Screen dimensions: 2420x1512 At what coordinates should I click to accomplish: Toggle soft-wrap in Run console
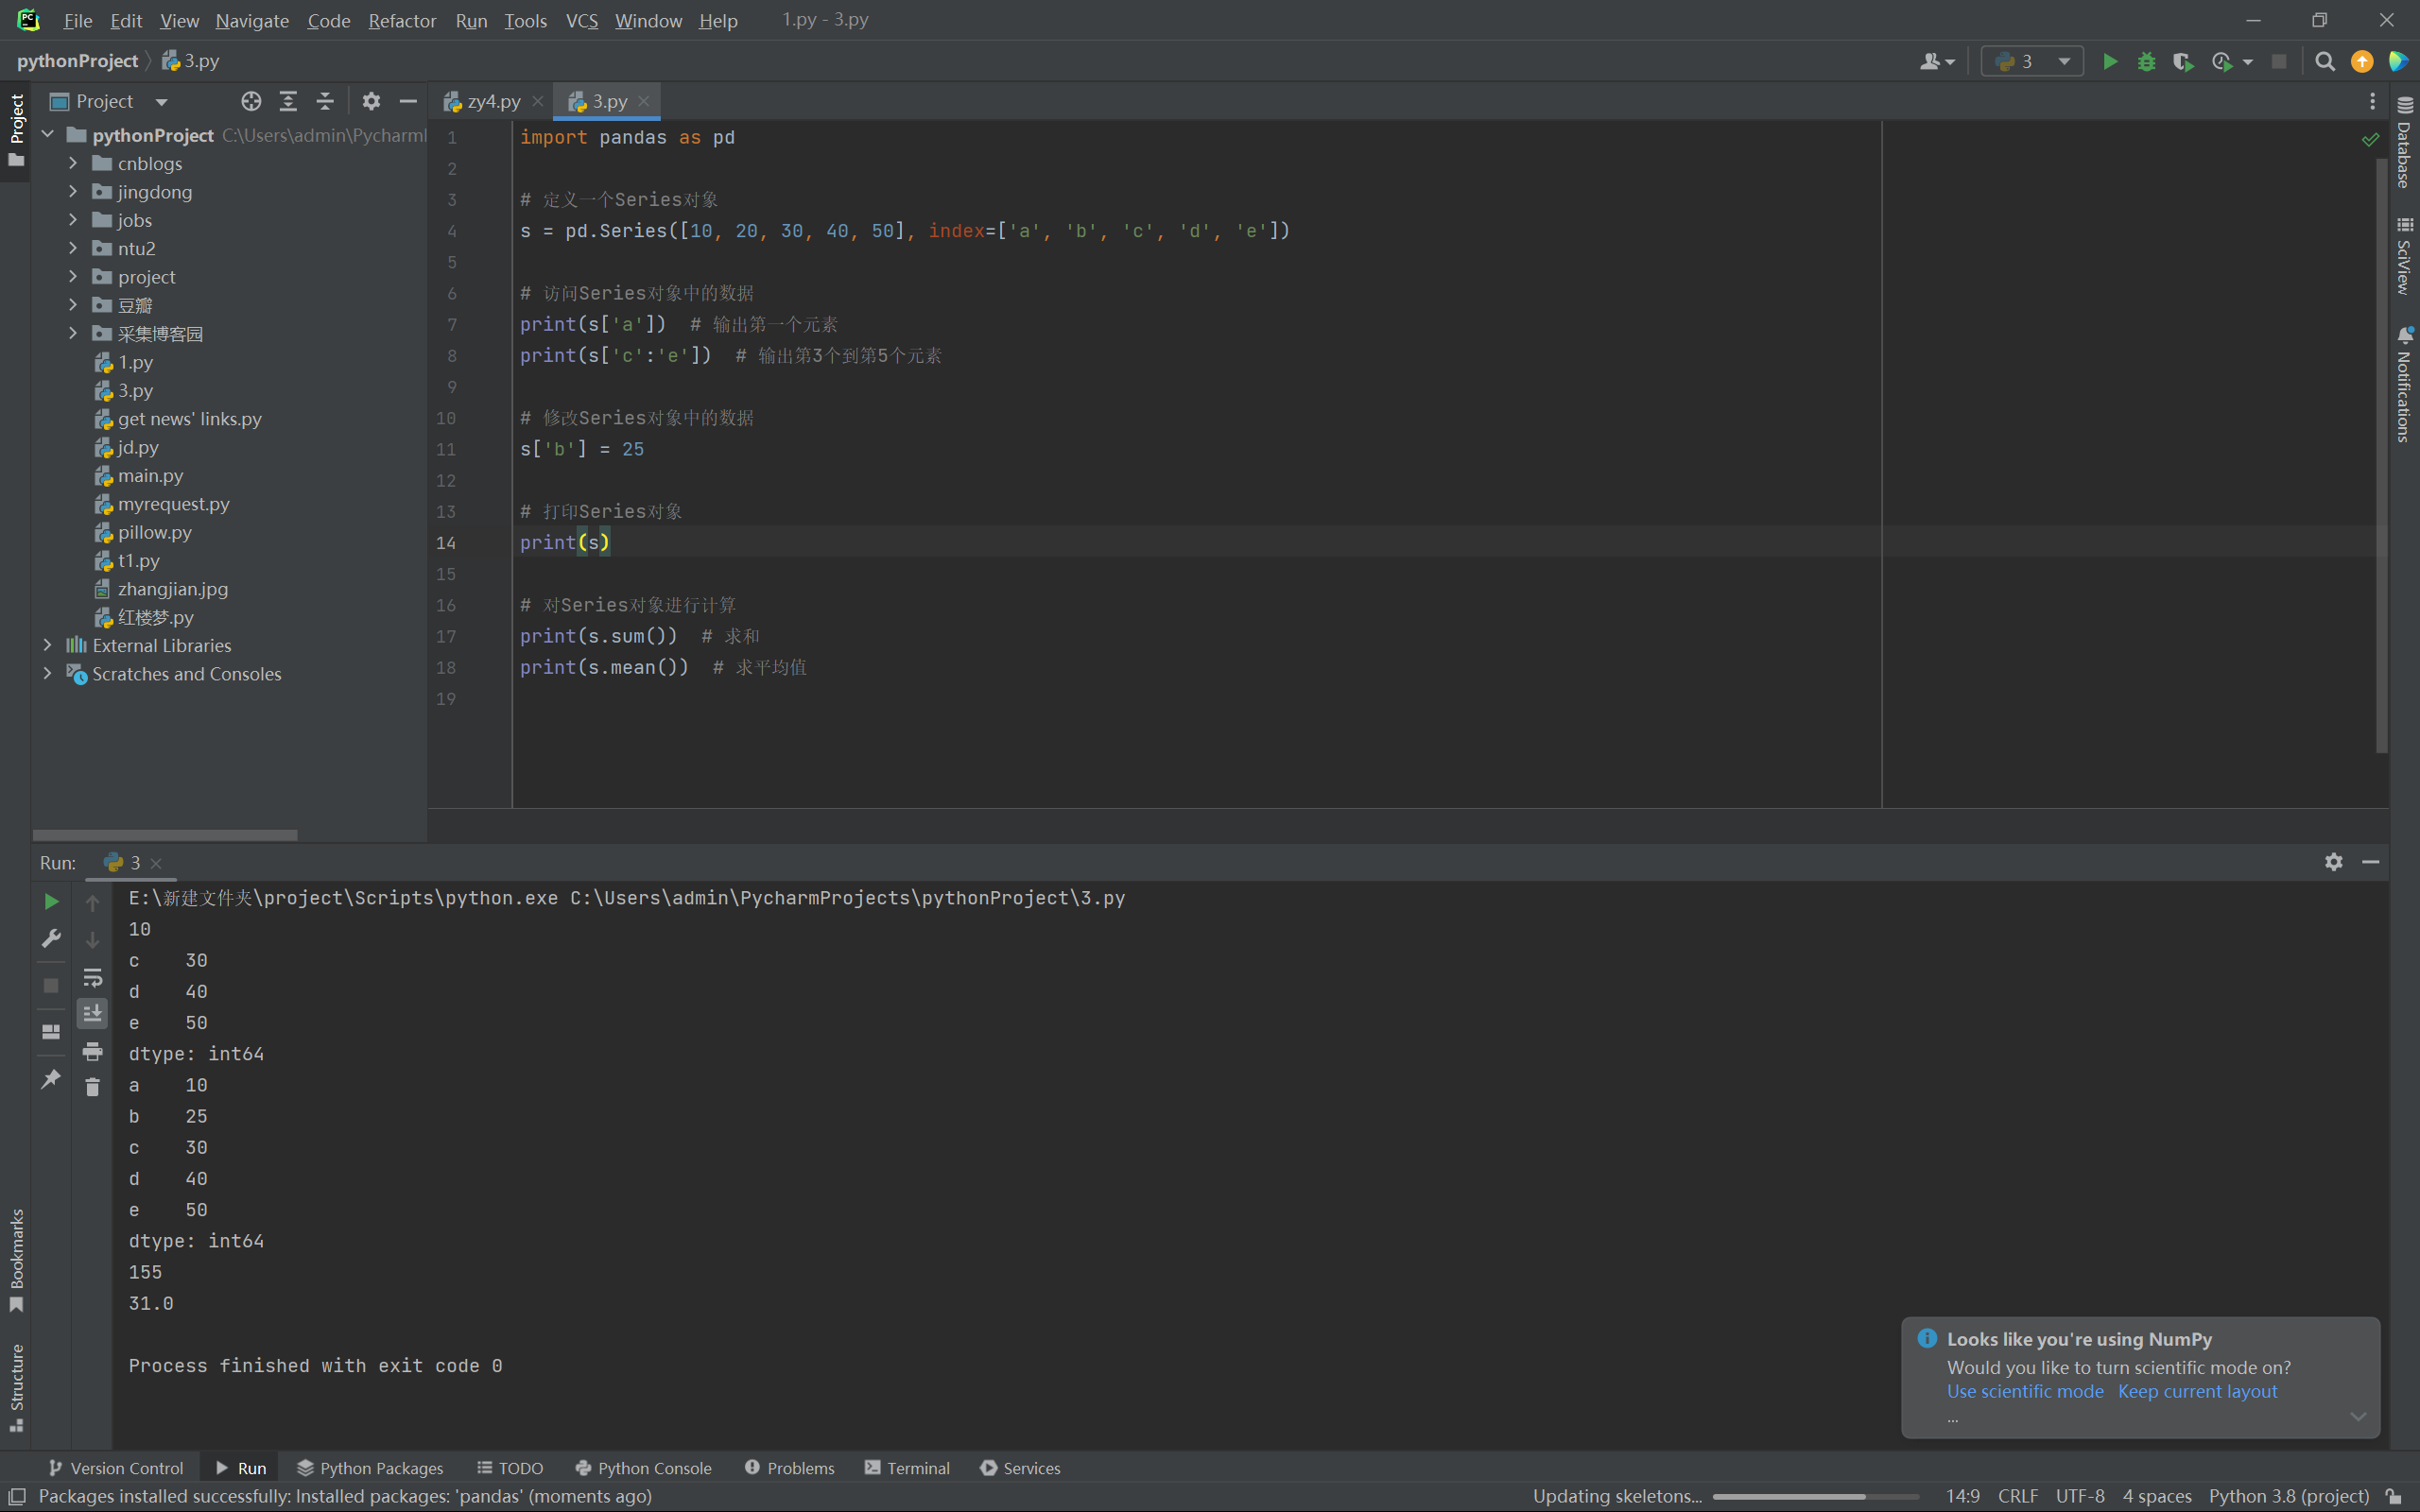tap(92, 977)
